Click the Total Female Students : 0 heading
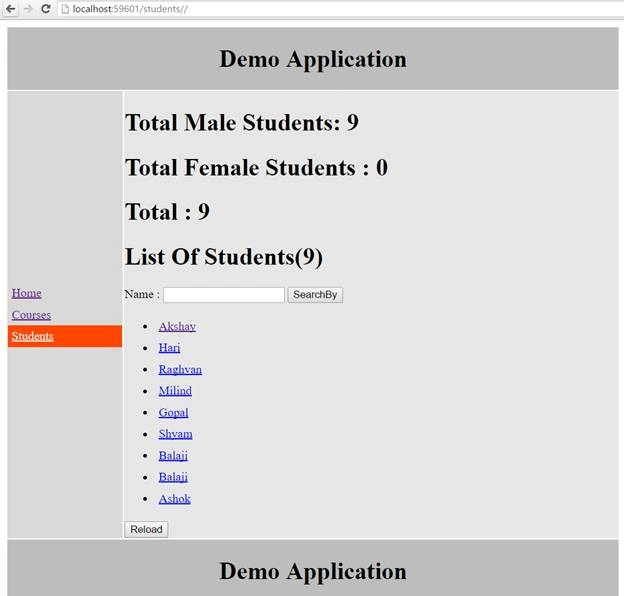This screenshot has width=624, height=596. (x=256, y=167)
